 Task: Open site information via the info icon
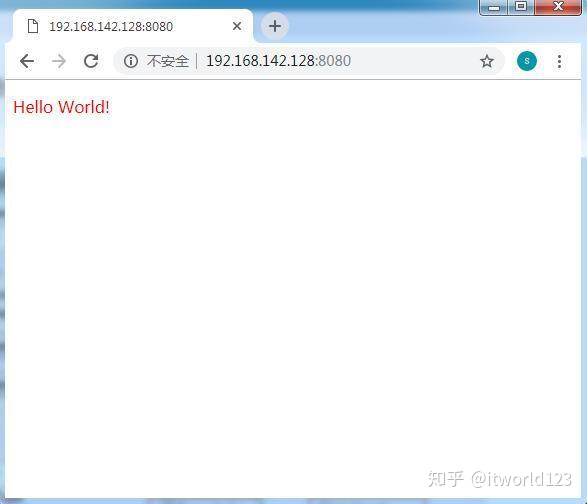131,61
